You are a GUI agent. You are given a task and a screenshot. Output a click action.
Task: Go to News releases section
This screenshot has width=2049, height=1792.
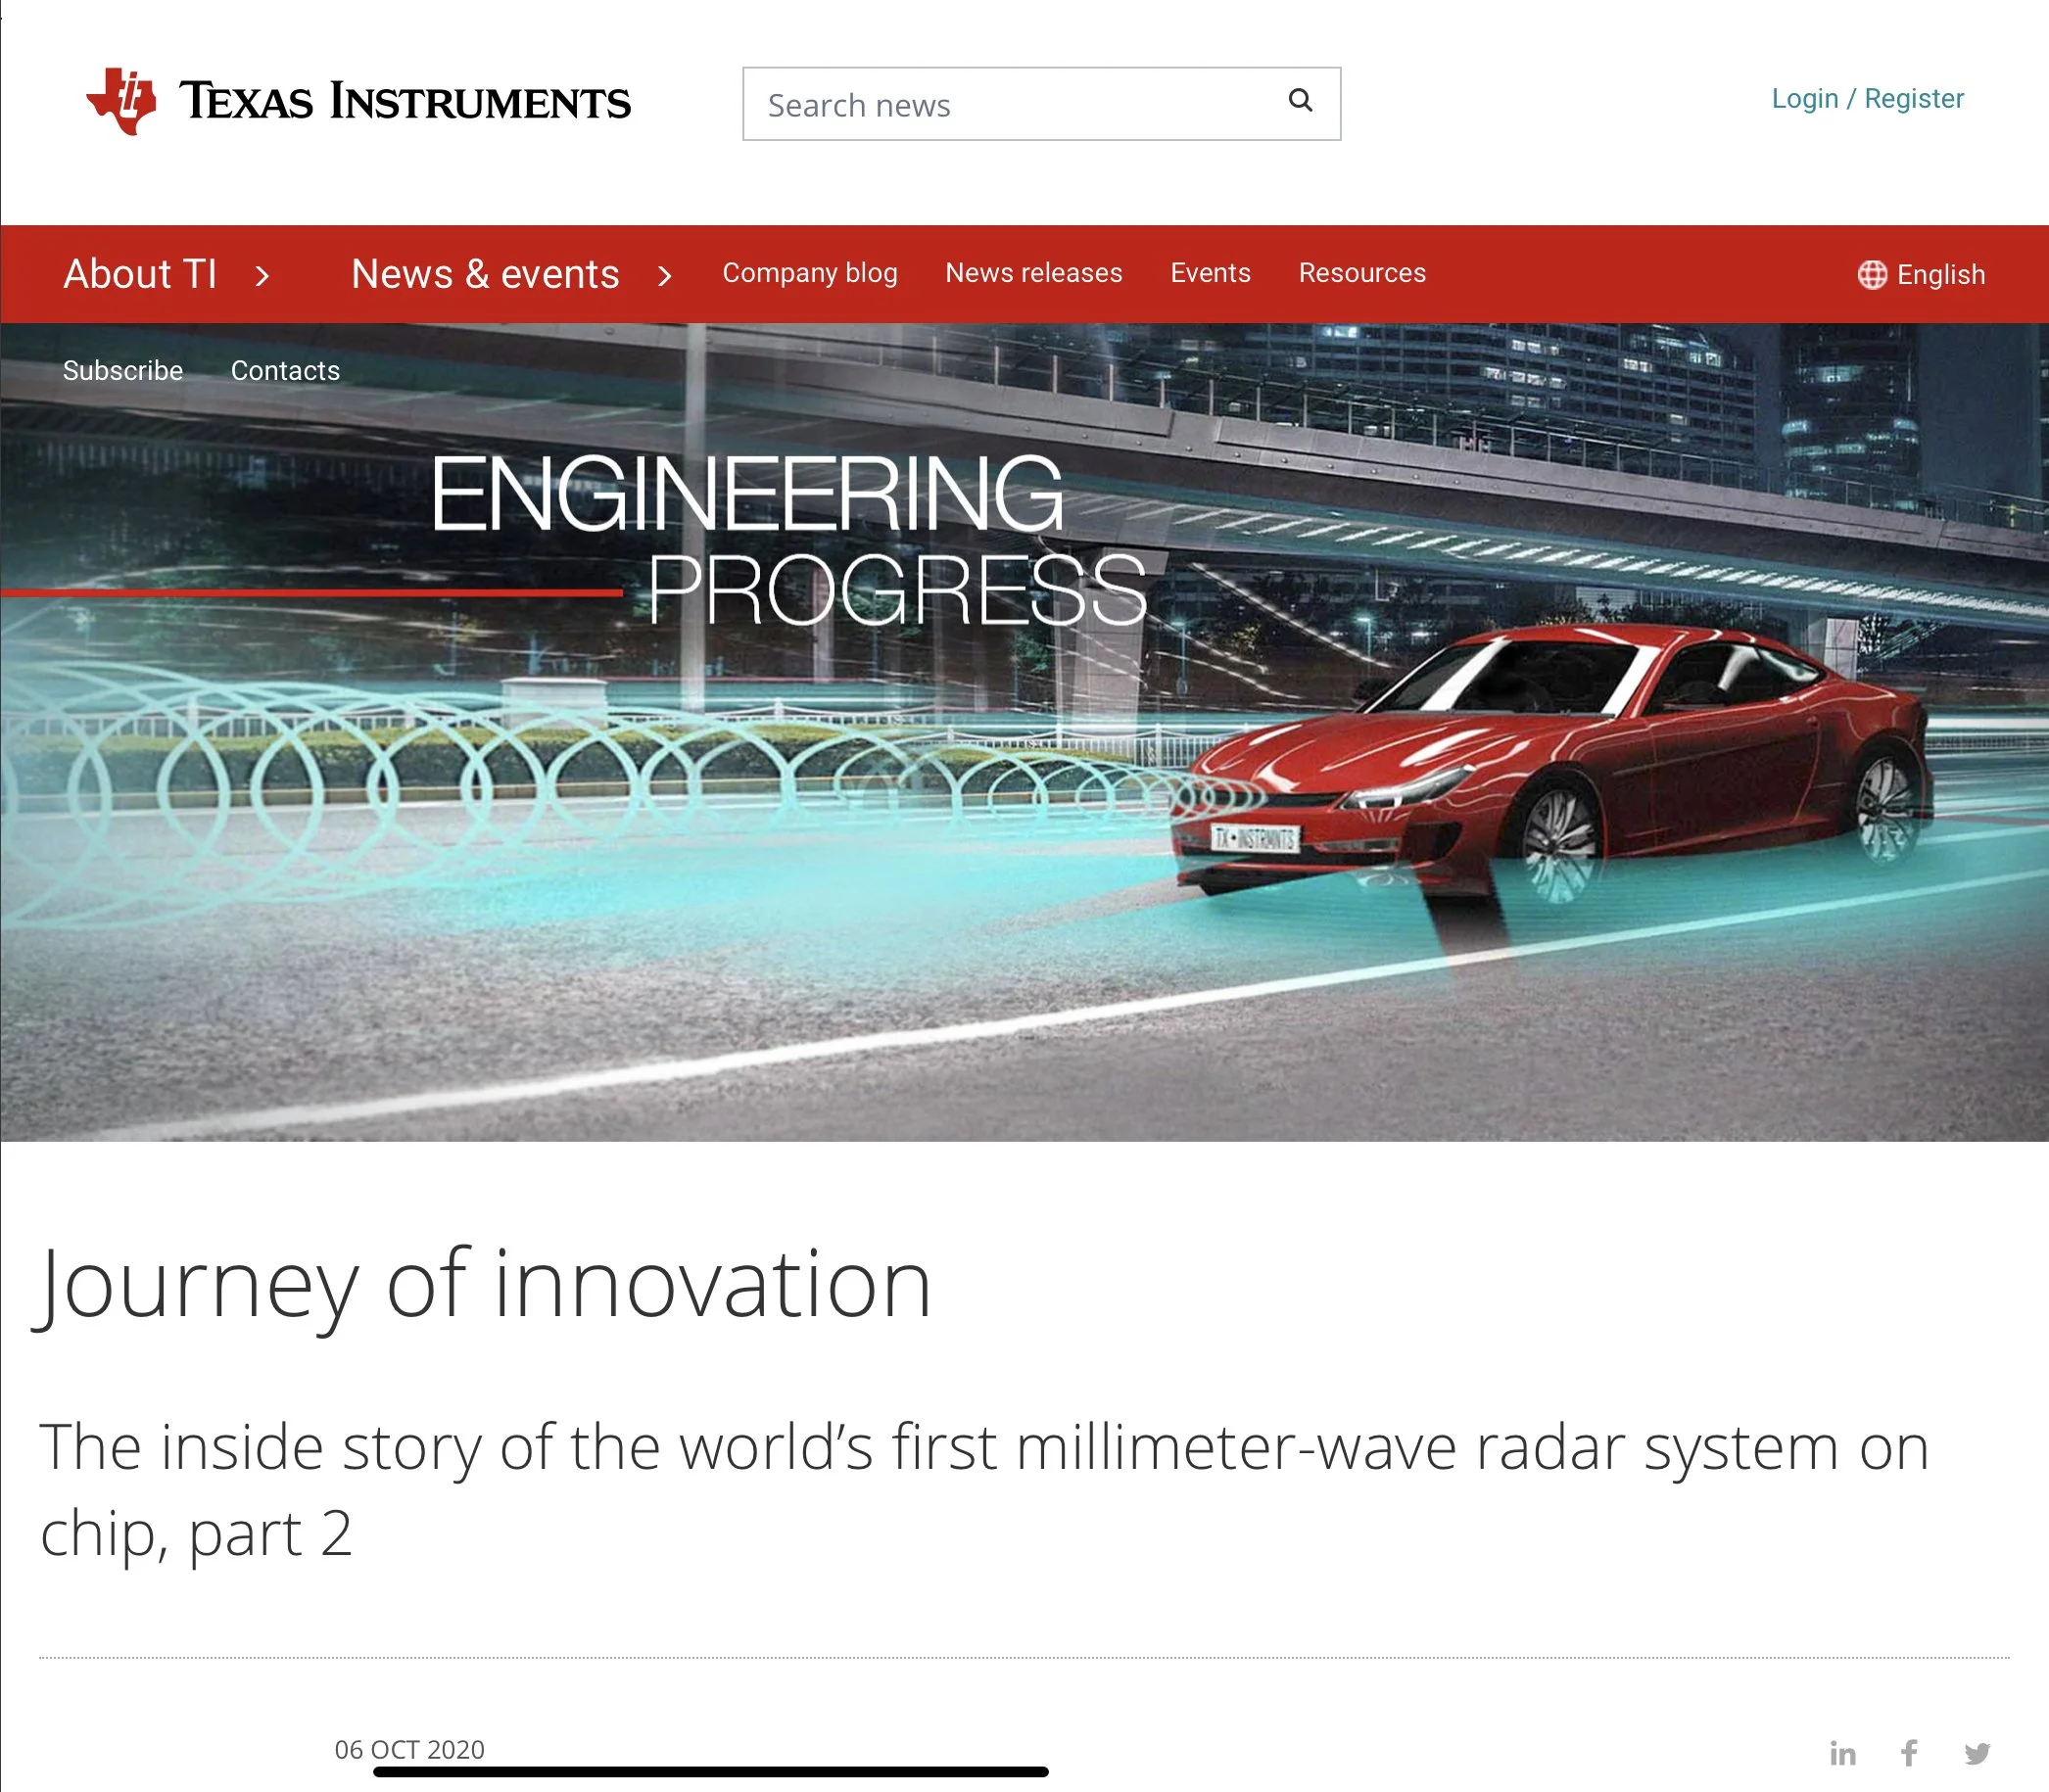(1033, 273)
